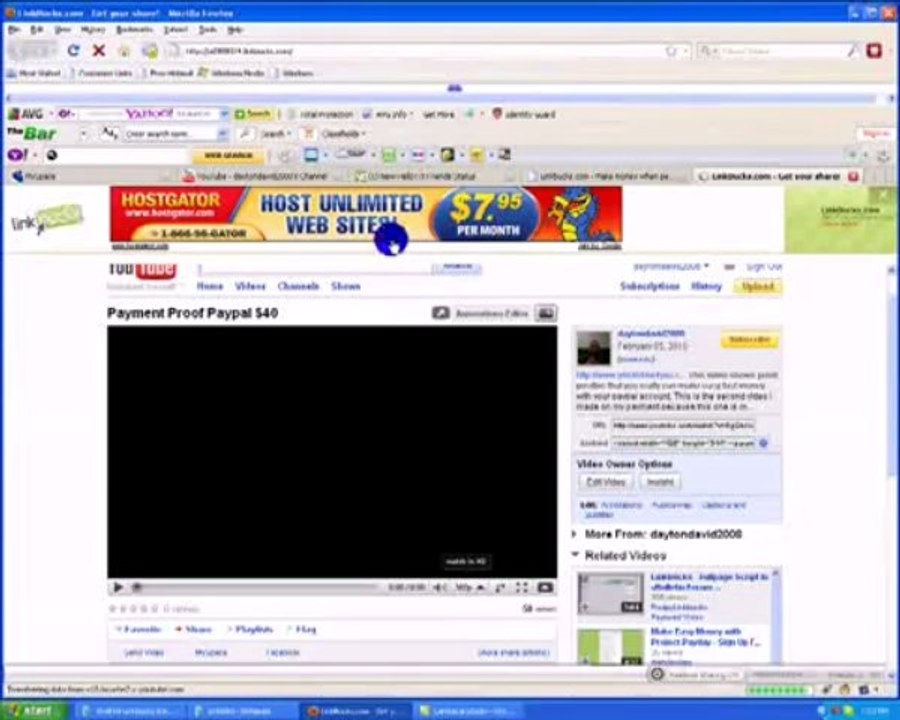Stop loading with the red X icon
The width and height of the screenshot is (900, 720).
point(99,51)
